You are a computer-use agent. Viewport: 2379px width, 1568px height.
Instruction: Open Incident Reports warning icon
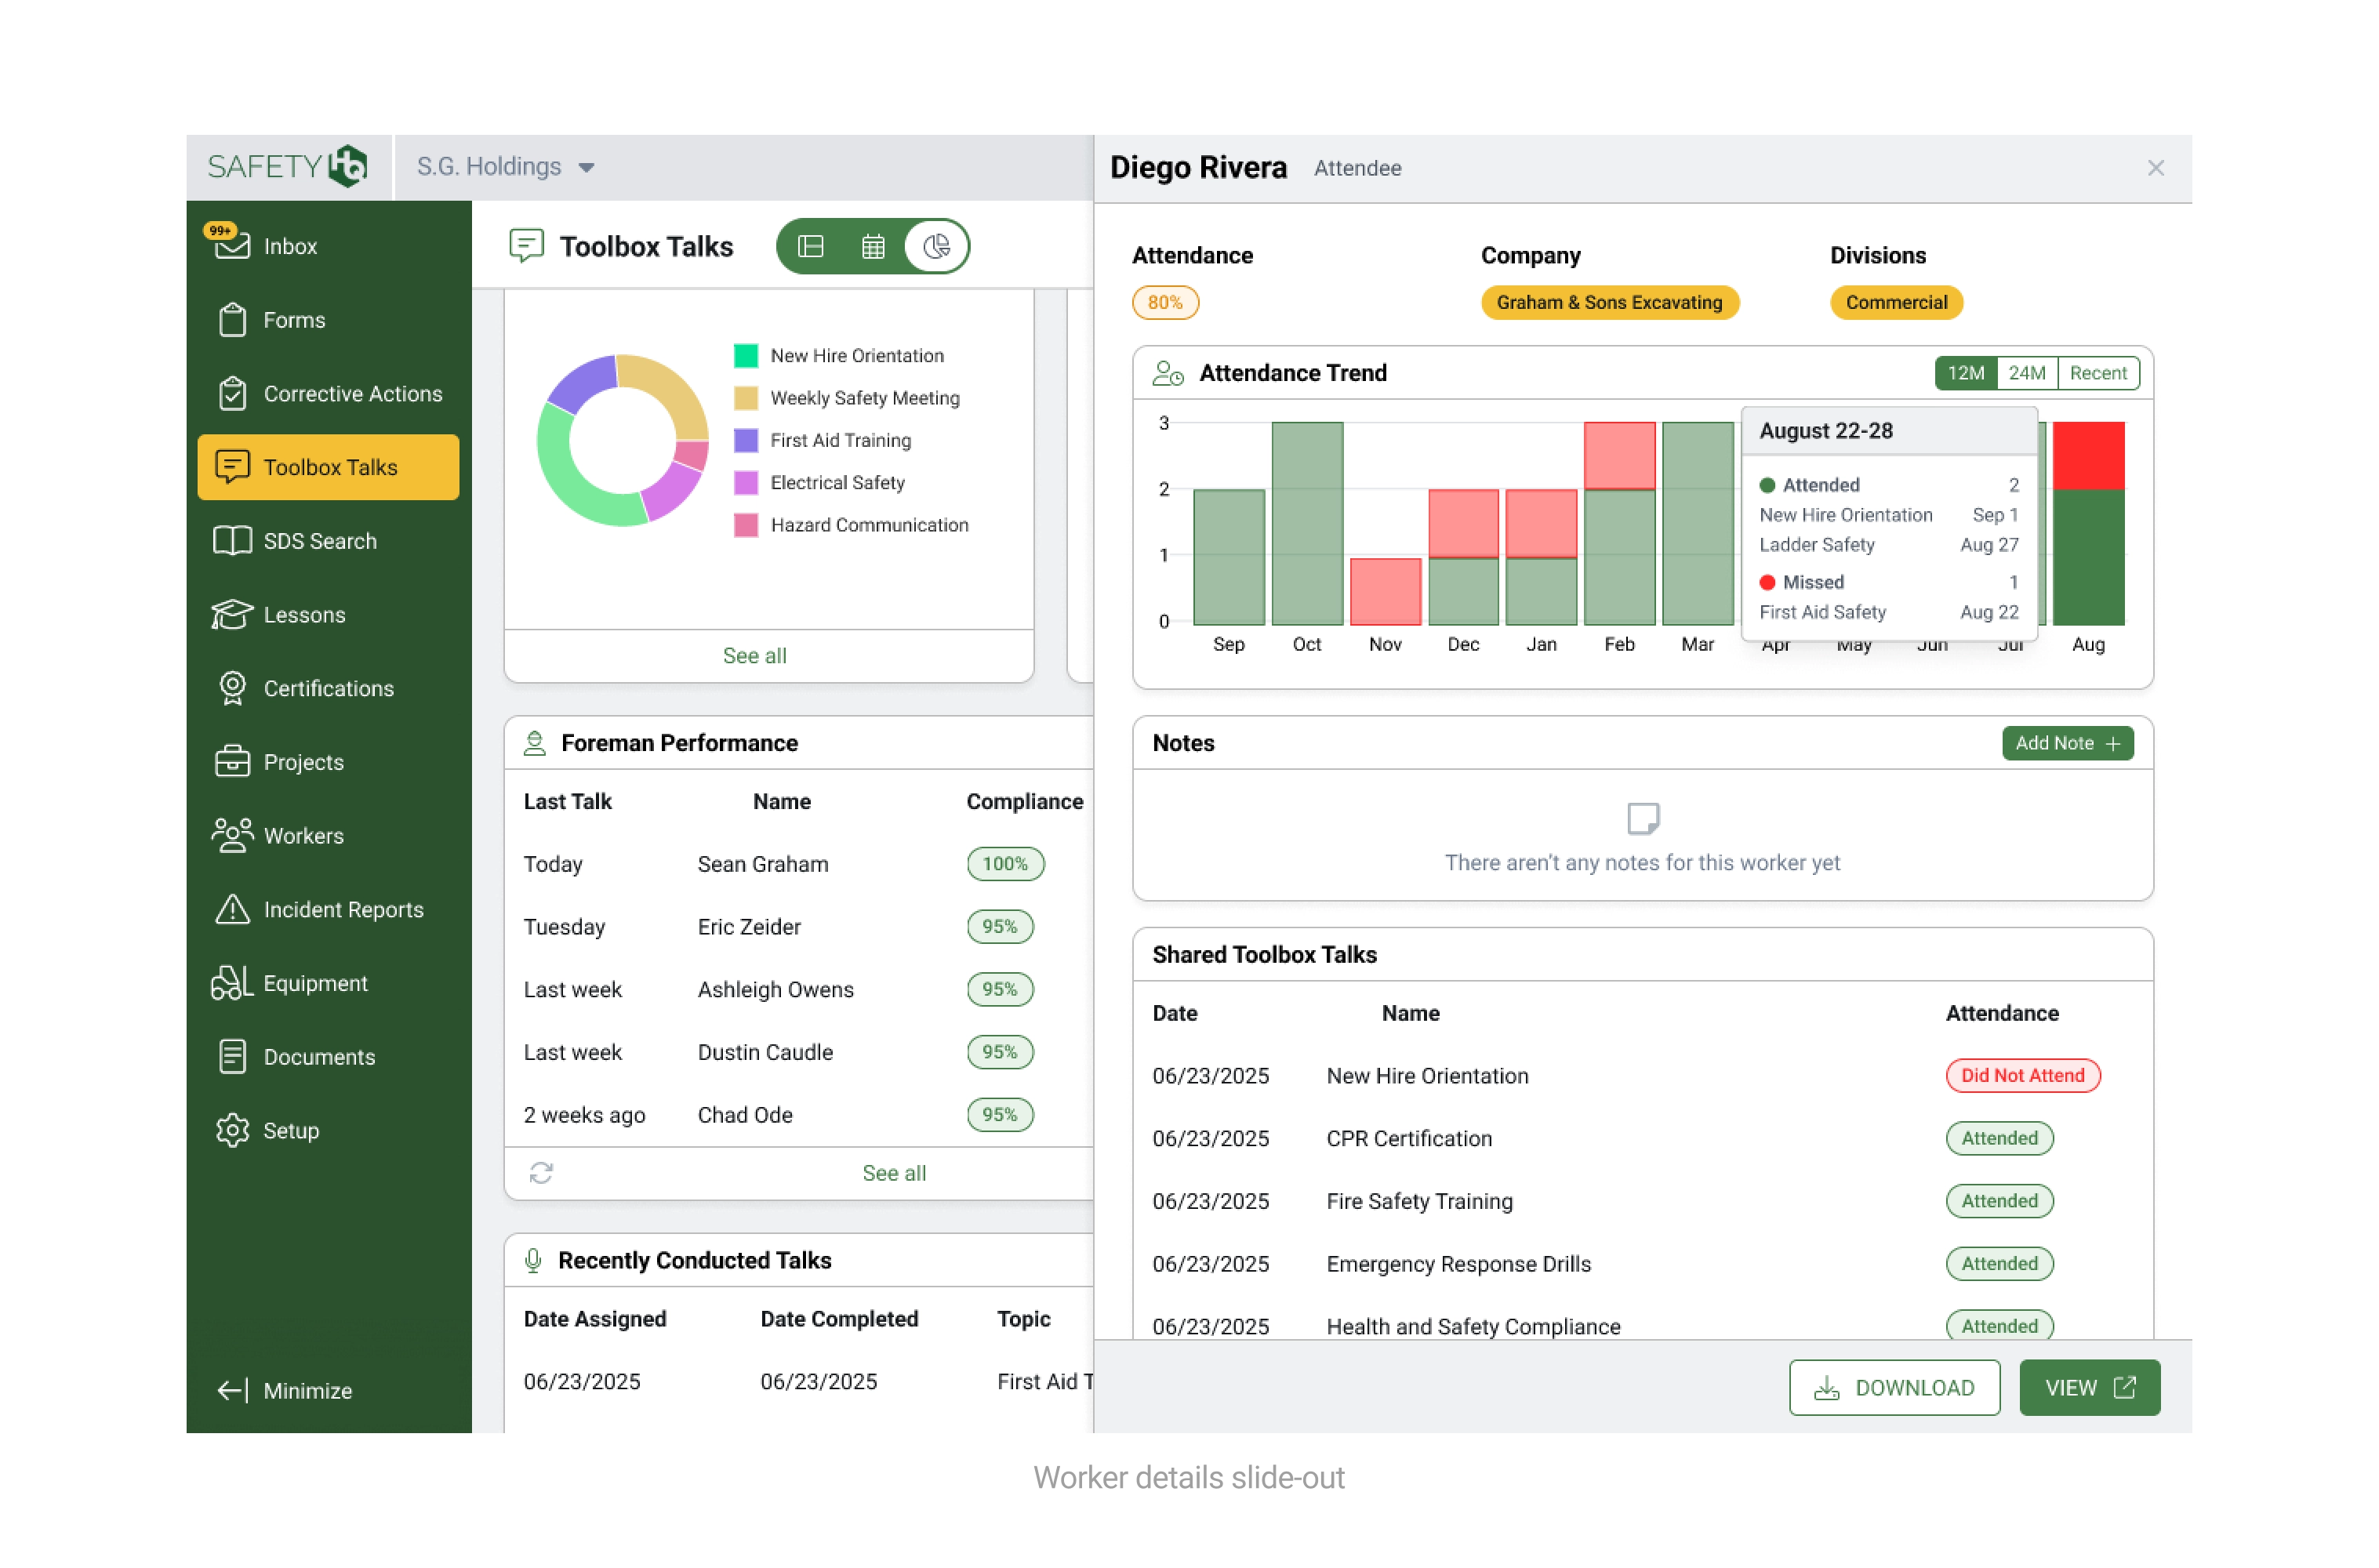232,909
